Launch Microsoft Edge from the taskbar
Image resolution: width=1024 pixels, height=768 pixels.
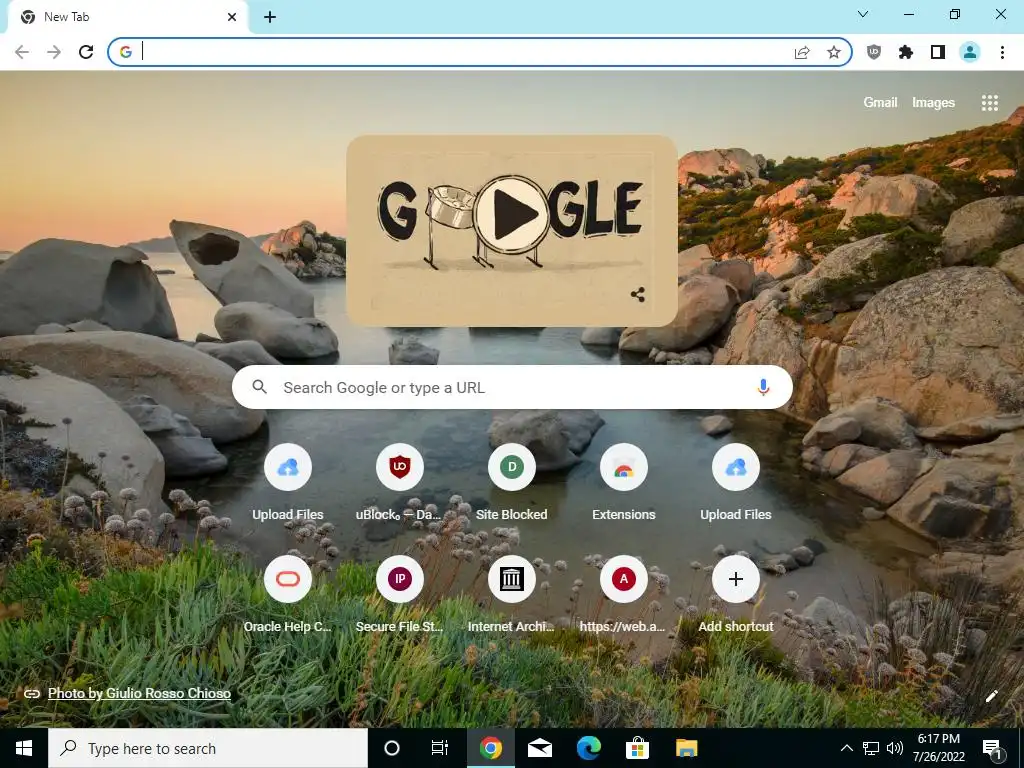[x=588, y=748]
